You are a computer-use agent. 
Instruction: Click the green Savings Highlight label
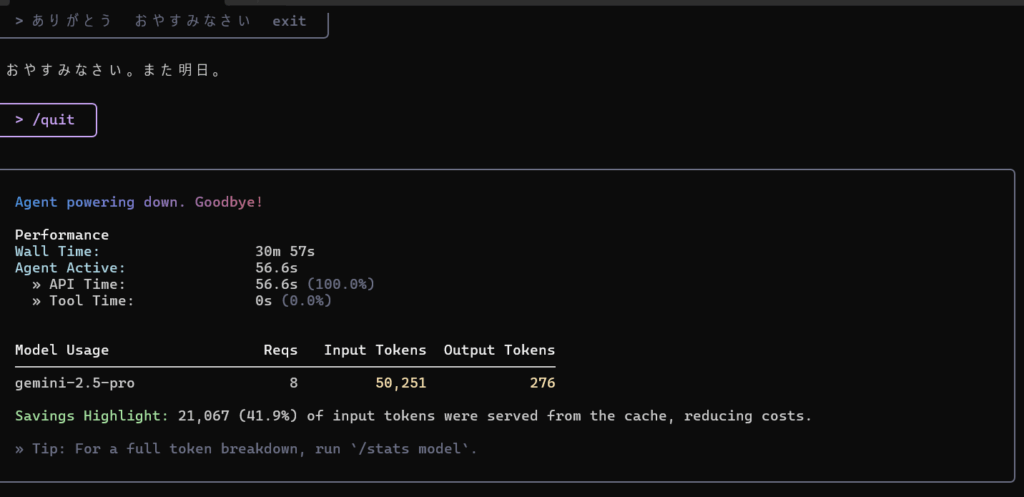91,415
